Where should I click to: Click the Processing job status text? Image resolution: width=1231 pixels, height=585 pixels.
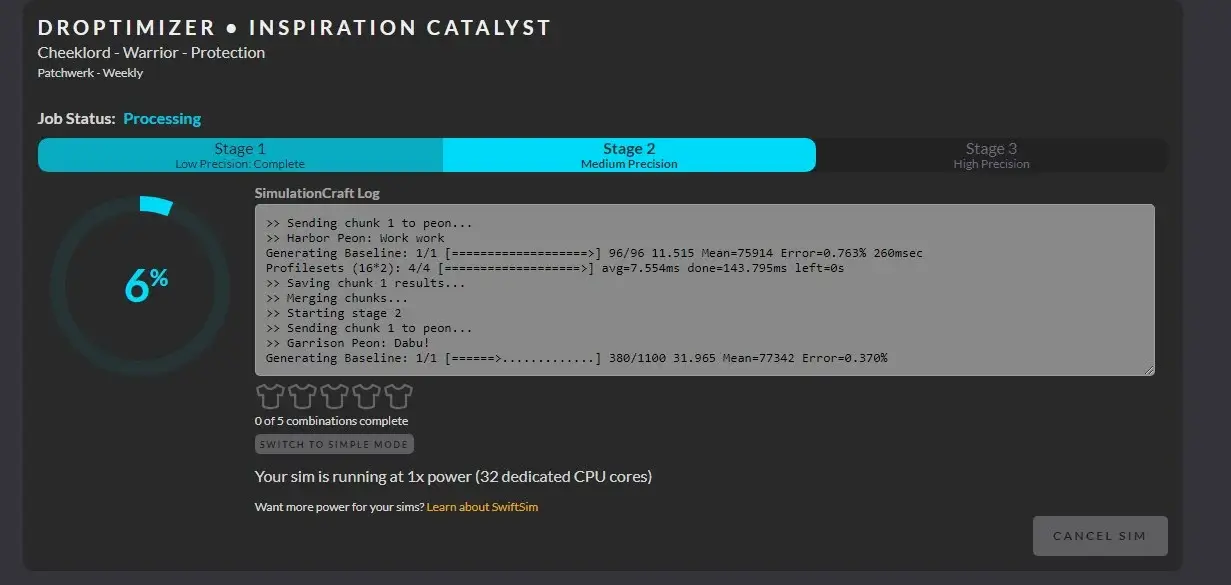[x=162, y=119]
